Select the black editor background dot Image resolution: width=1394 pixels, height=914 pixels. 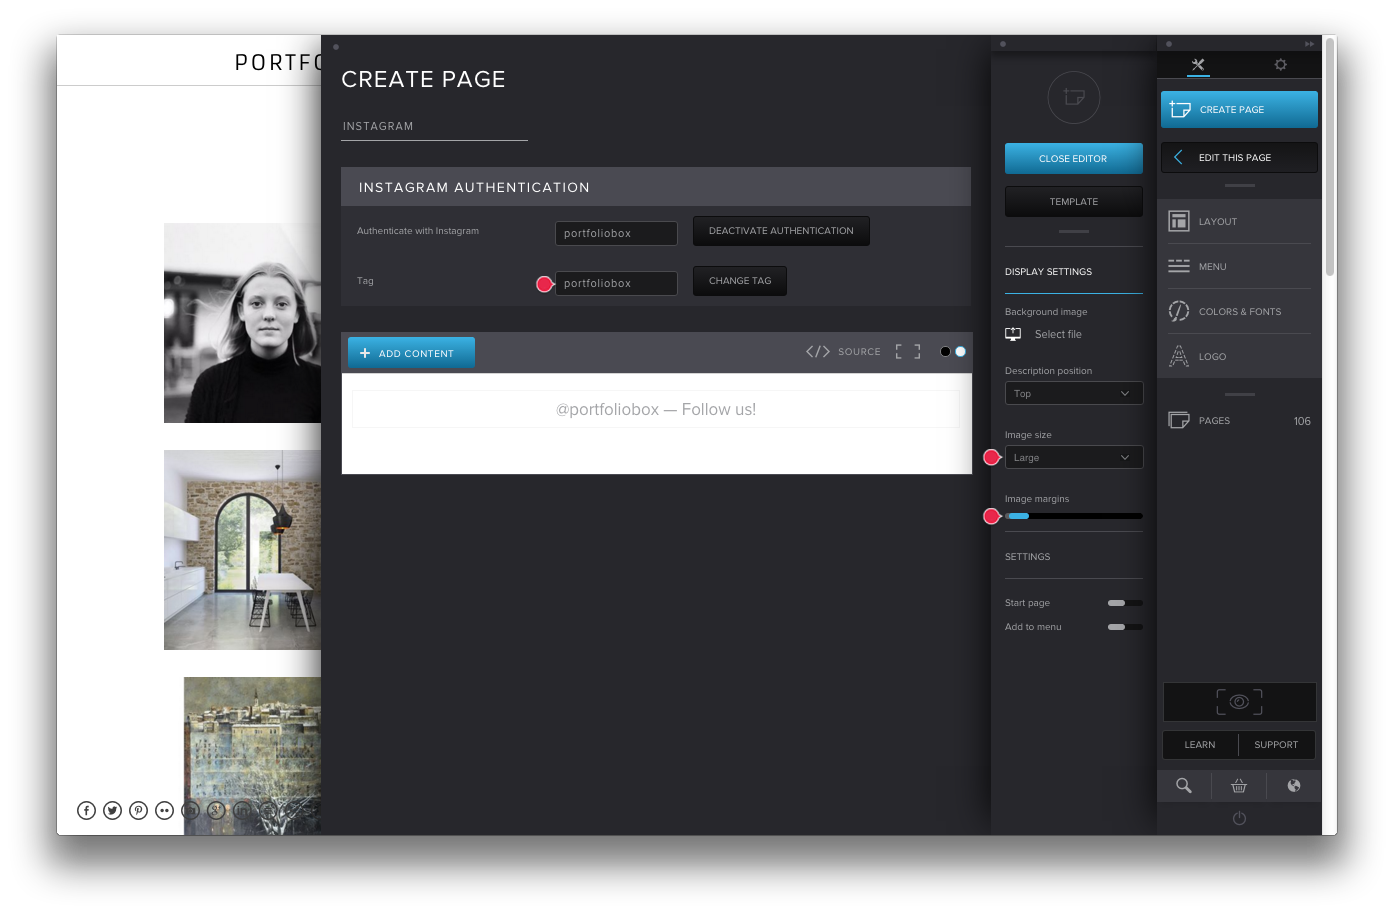945,351
